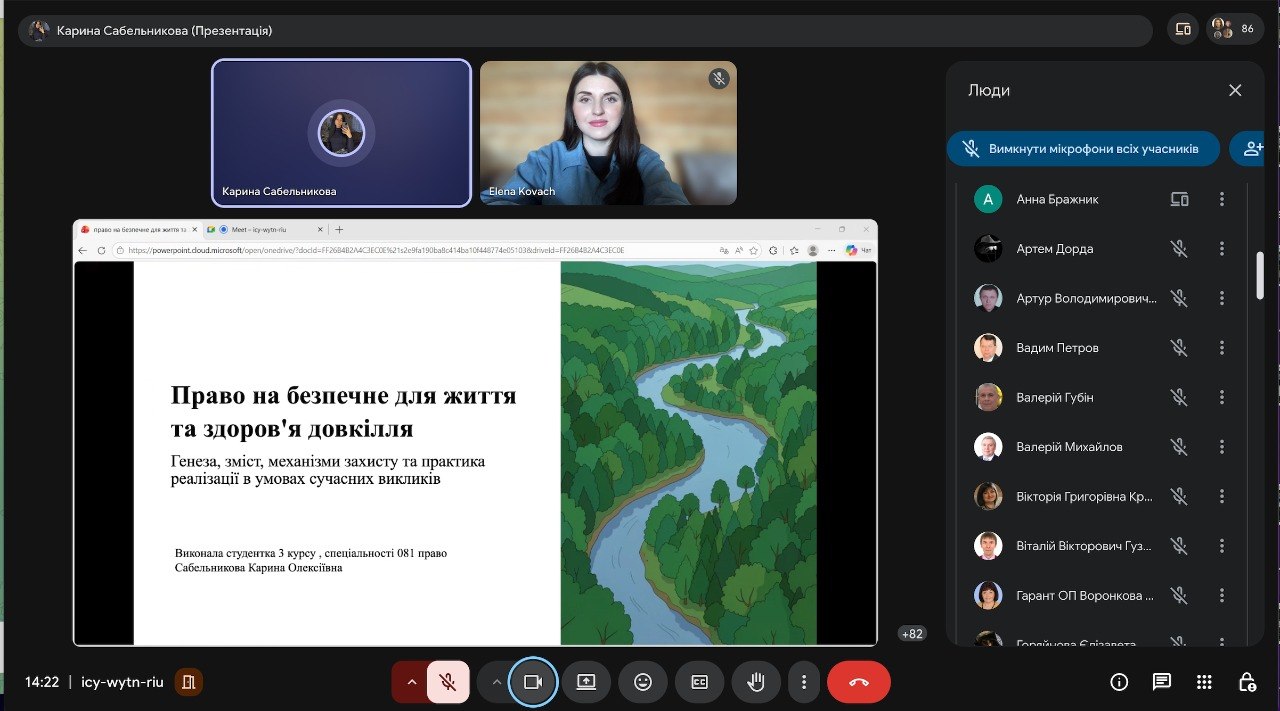Open more actions for Вадим Петров

click(1221, 348)
